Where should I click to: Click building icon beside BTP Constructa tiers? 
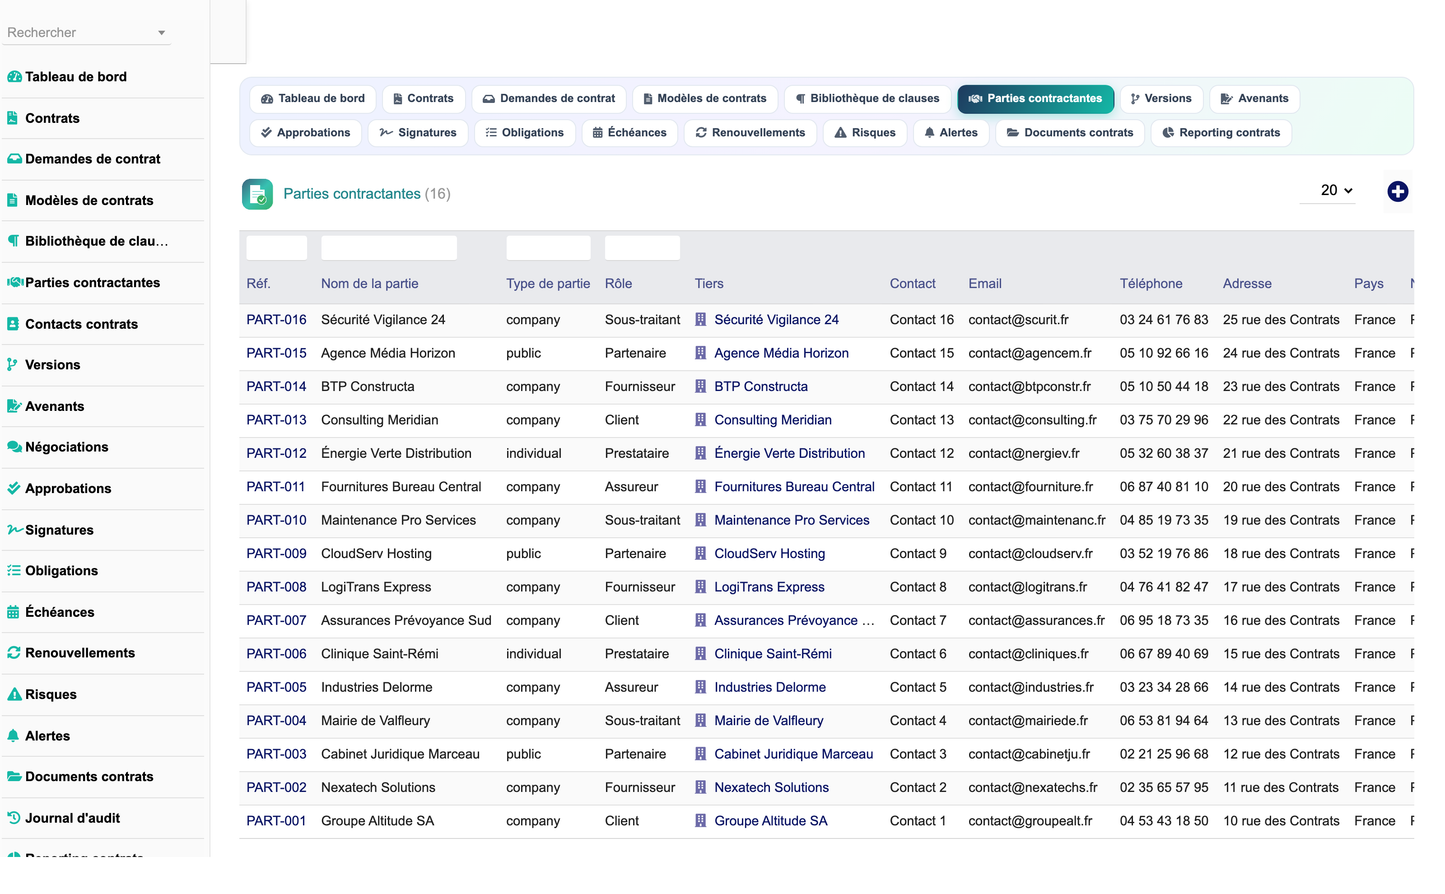point(701,387)
